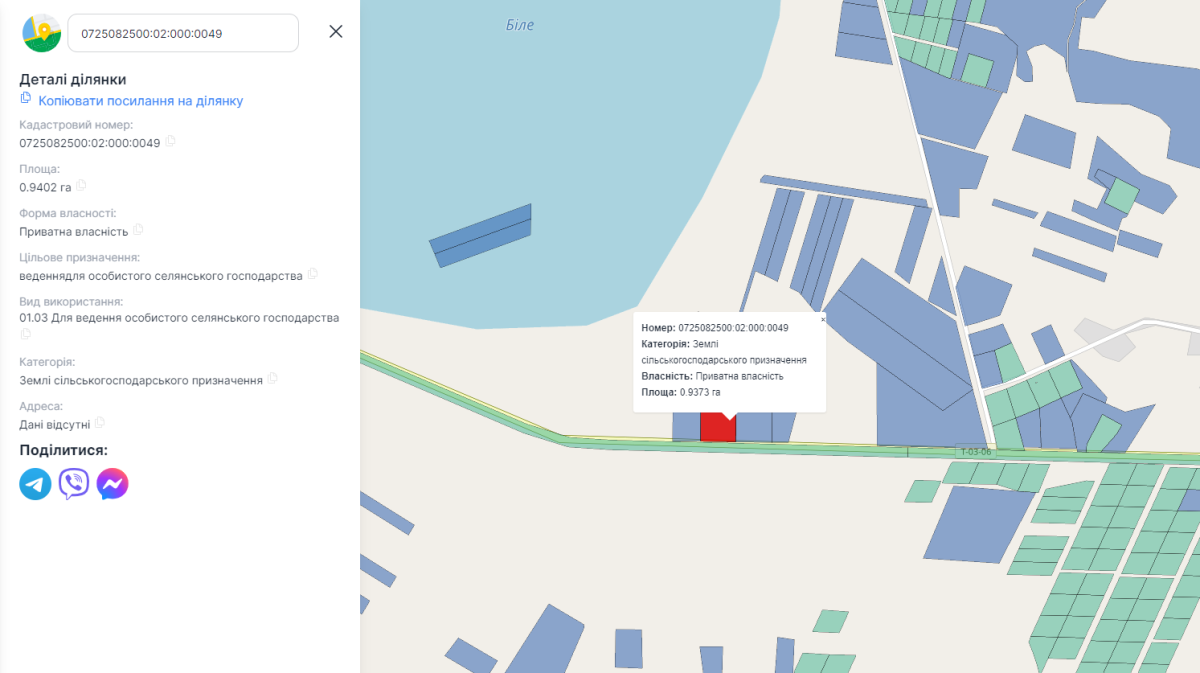Click the cadastral number search field
1200x673 pixels.
[x=183, y=33]
